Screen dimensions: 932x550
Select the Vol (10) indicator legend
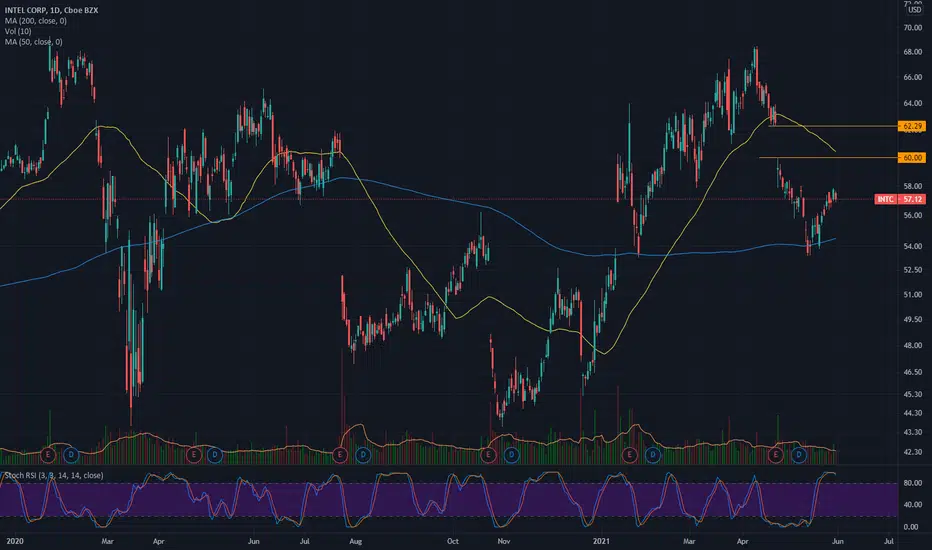click(x=18, y=31)
